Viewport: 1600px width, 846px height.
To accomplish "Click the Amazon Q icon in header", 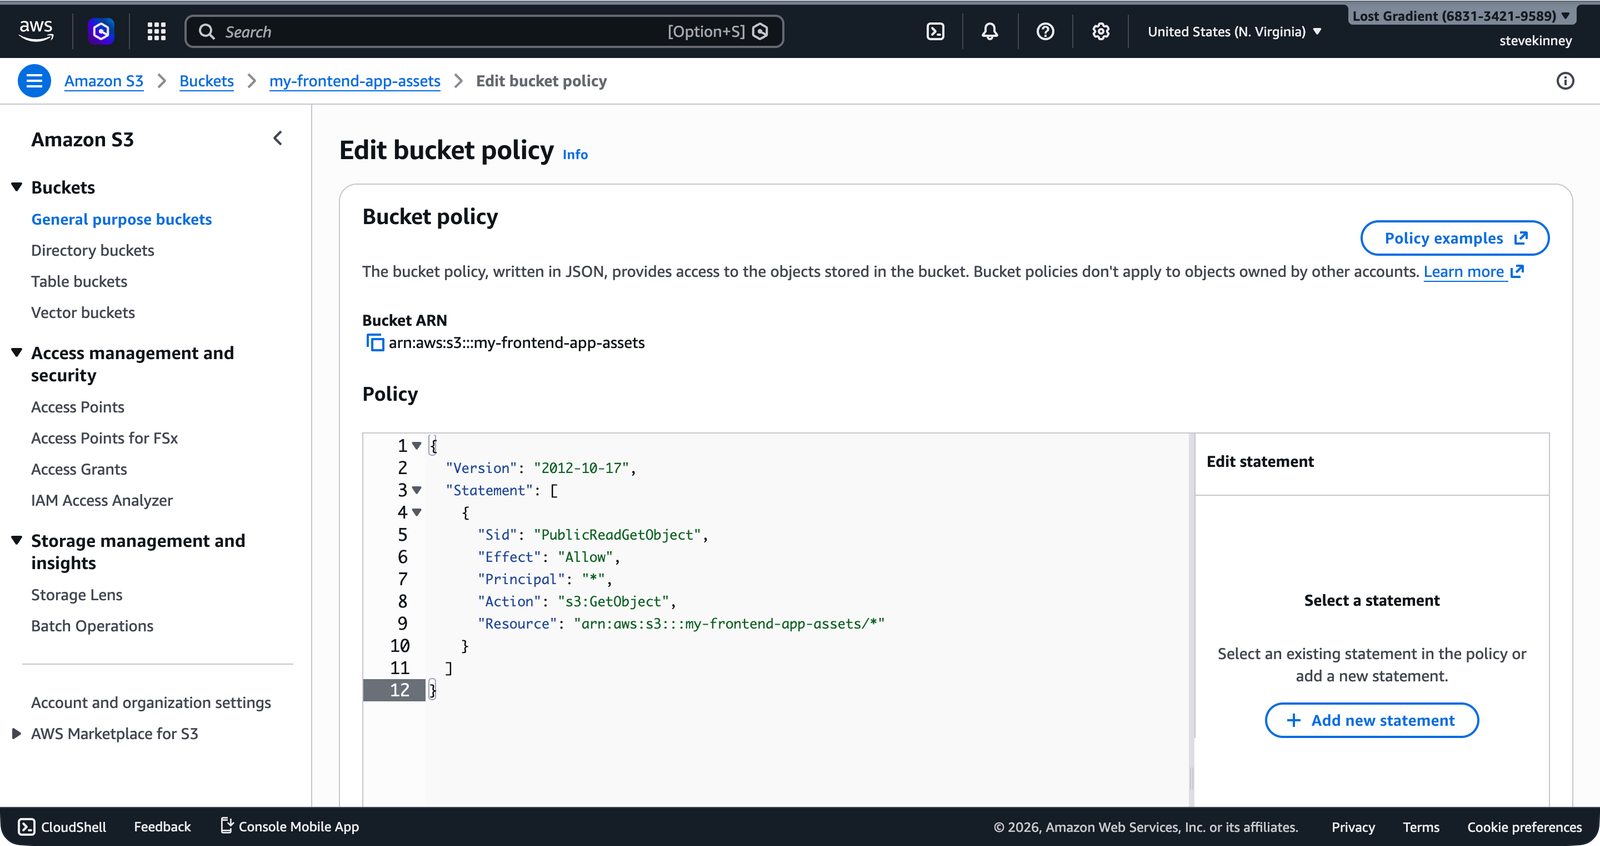I will (101, 31).
